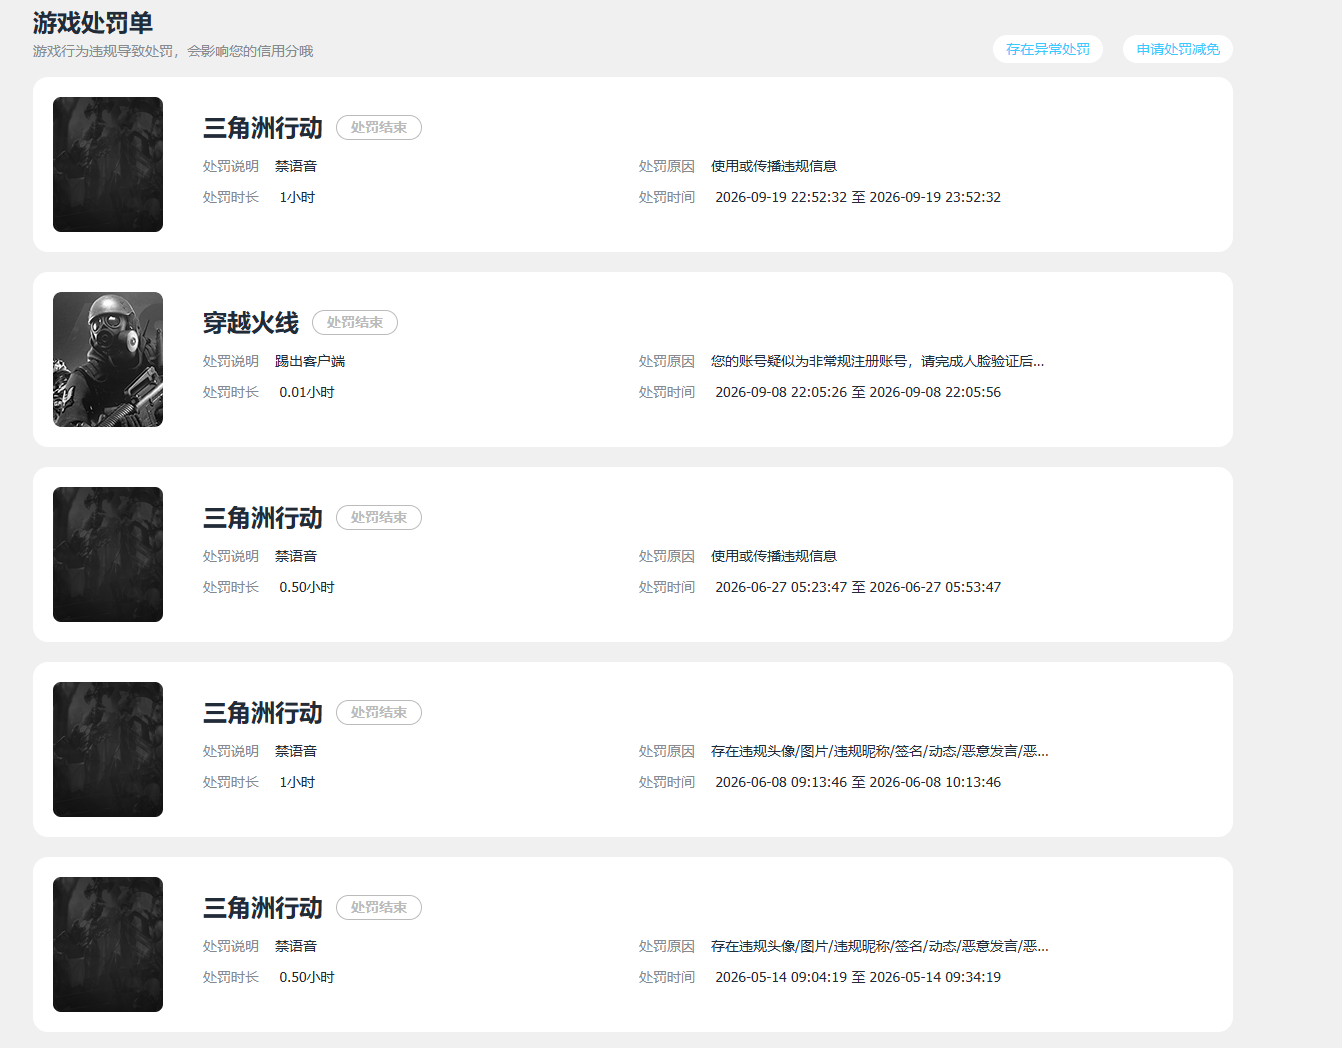This screenshot has height=1048, width=1342.
Task: Click time range 2026-05-14 09:04:19 至 09:34:19
Action: [858, 977]
